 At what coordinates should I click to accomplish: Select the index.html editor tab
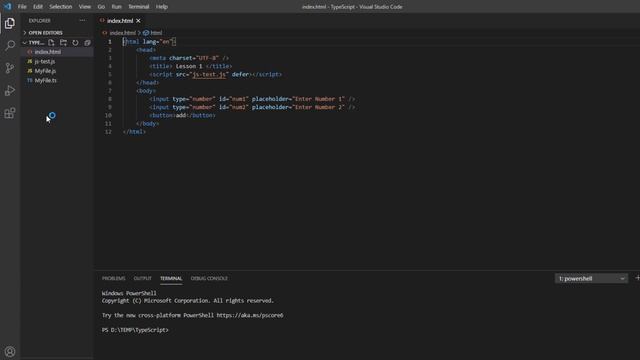pyautogui.click(x=120, y=20)
